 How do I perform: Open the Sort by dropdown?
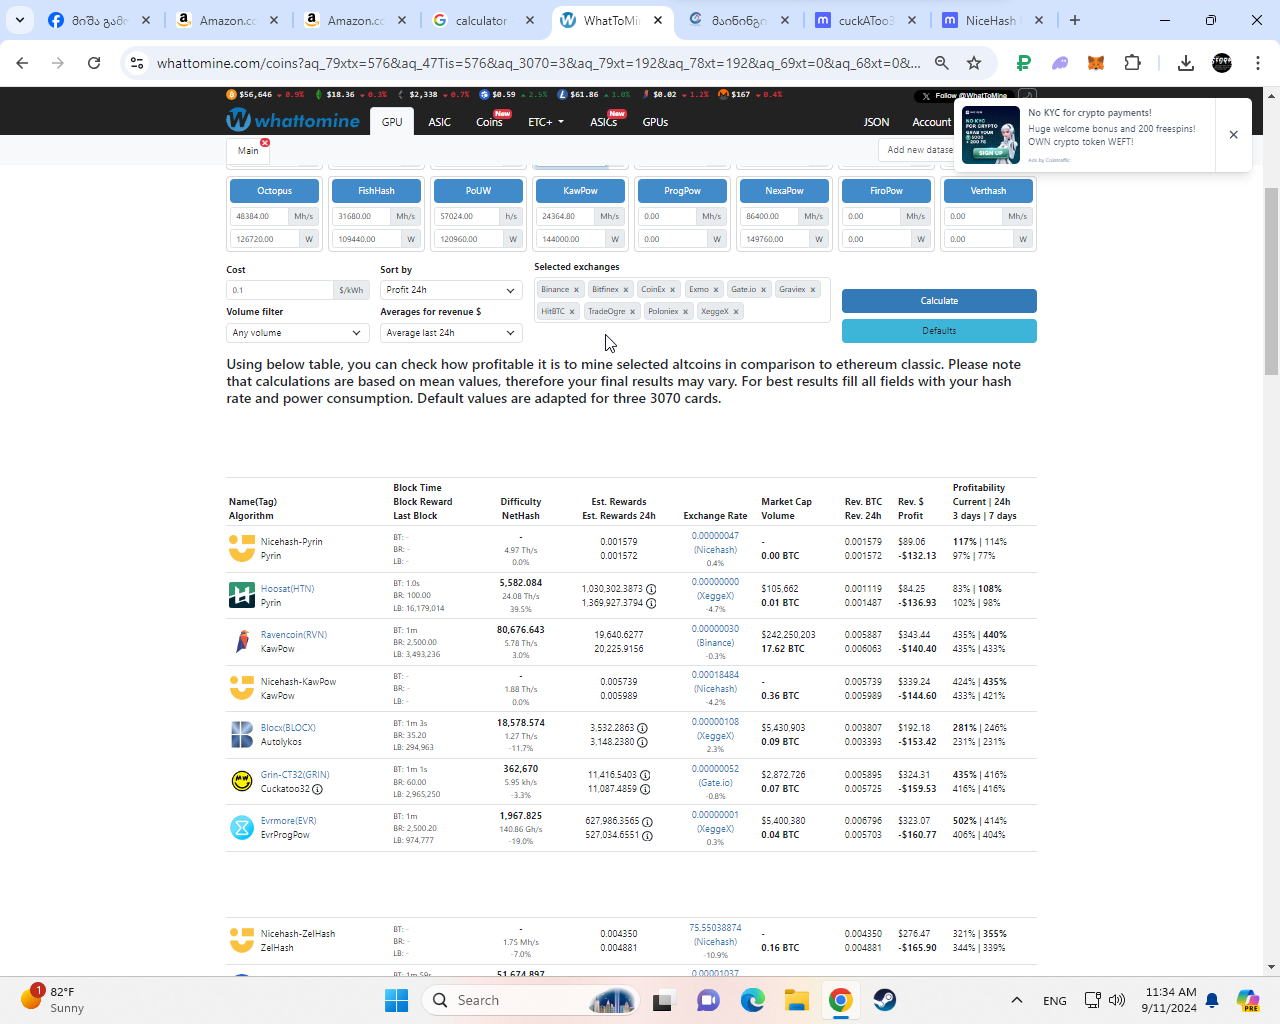(451, 290)
